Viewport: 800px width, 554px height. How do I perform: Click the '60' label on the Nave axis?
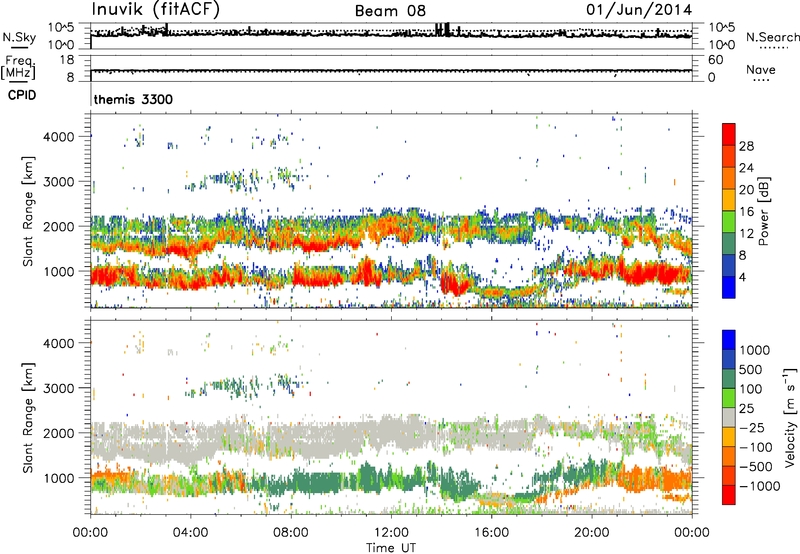coord(715,60)
